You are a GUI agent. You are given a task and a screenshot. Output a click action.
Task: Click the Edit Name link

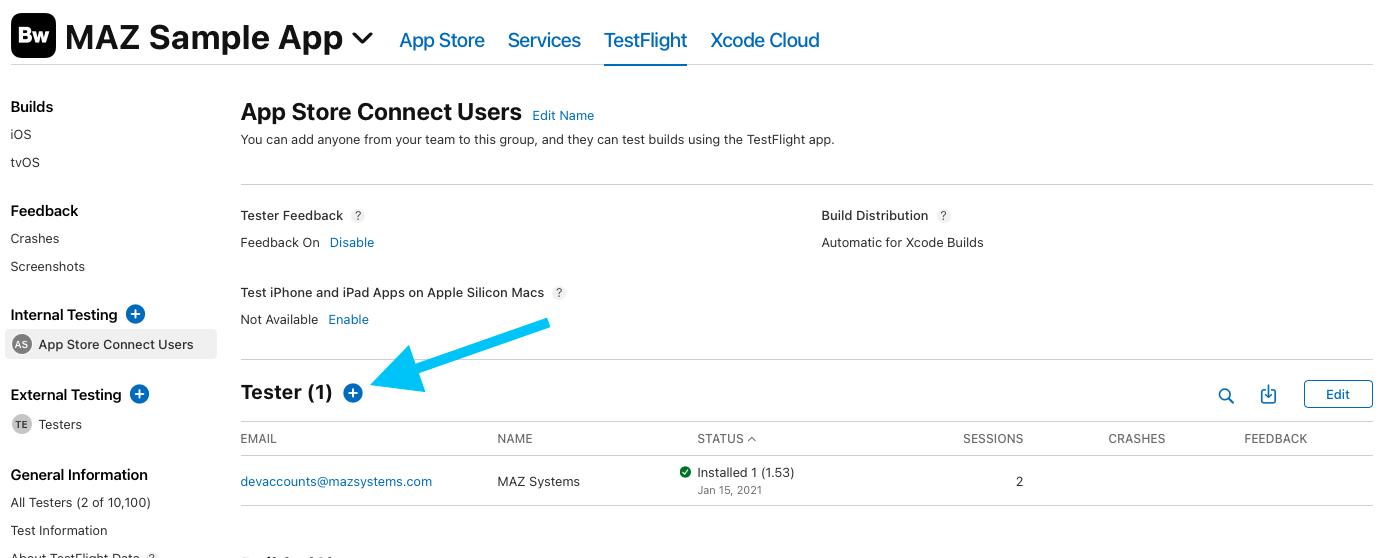point(563,116)
